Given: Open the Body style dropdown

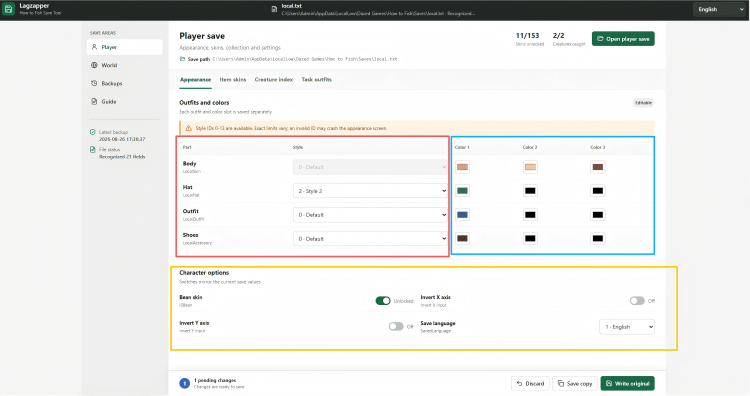Looking at the screenshot, I should click(370, 167).
